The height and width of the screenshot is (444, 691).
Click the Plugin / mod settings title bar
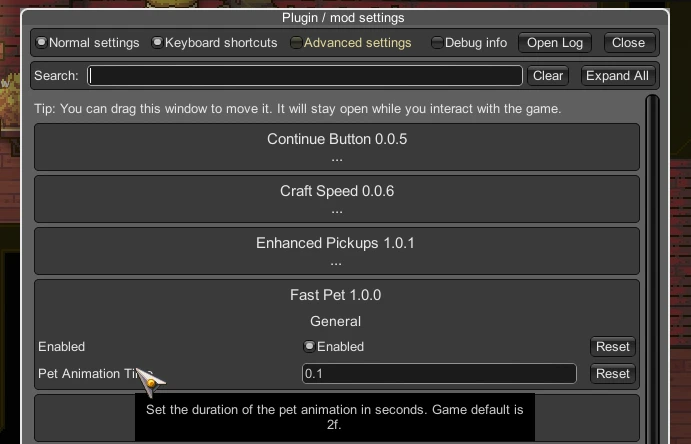[x=343, y=18]
